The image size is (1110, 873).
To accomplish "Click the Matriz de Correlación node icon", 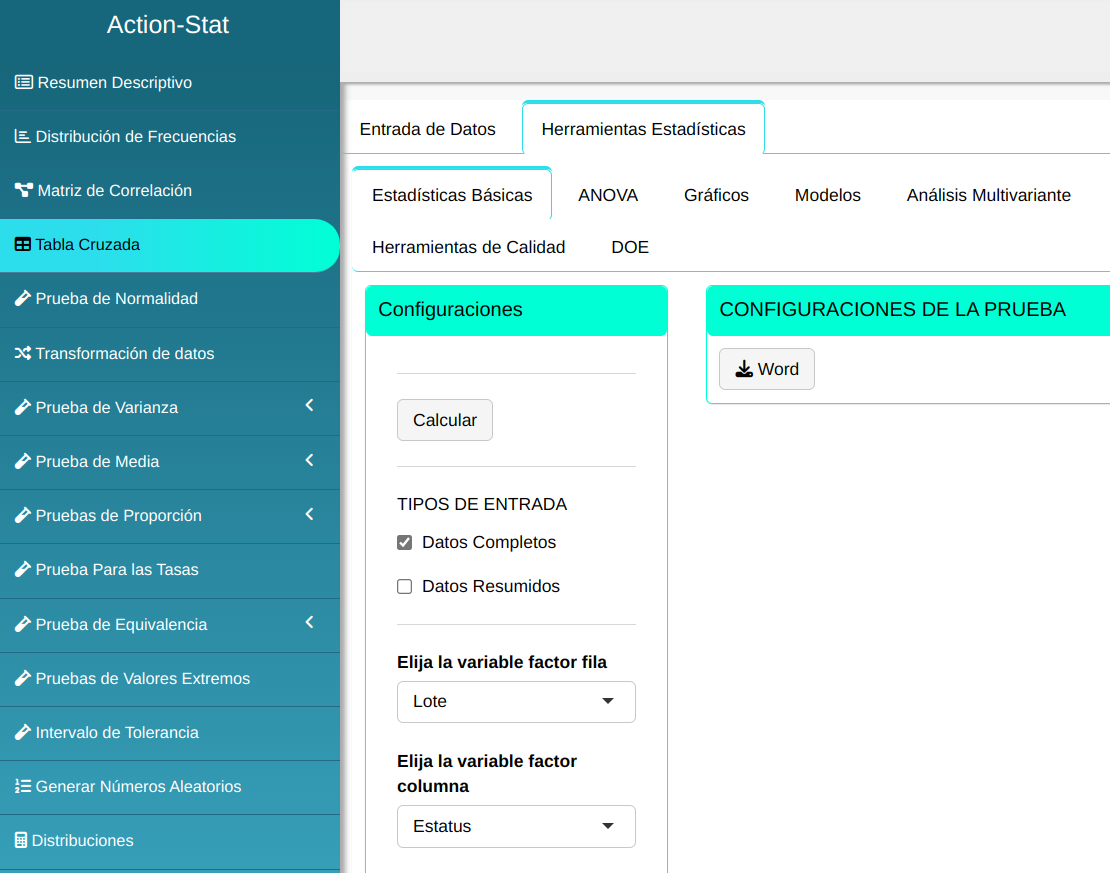I will tap(24, 190).
